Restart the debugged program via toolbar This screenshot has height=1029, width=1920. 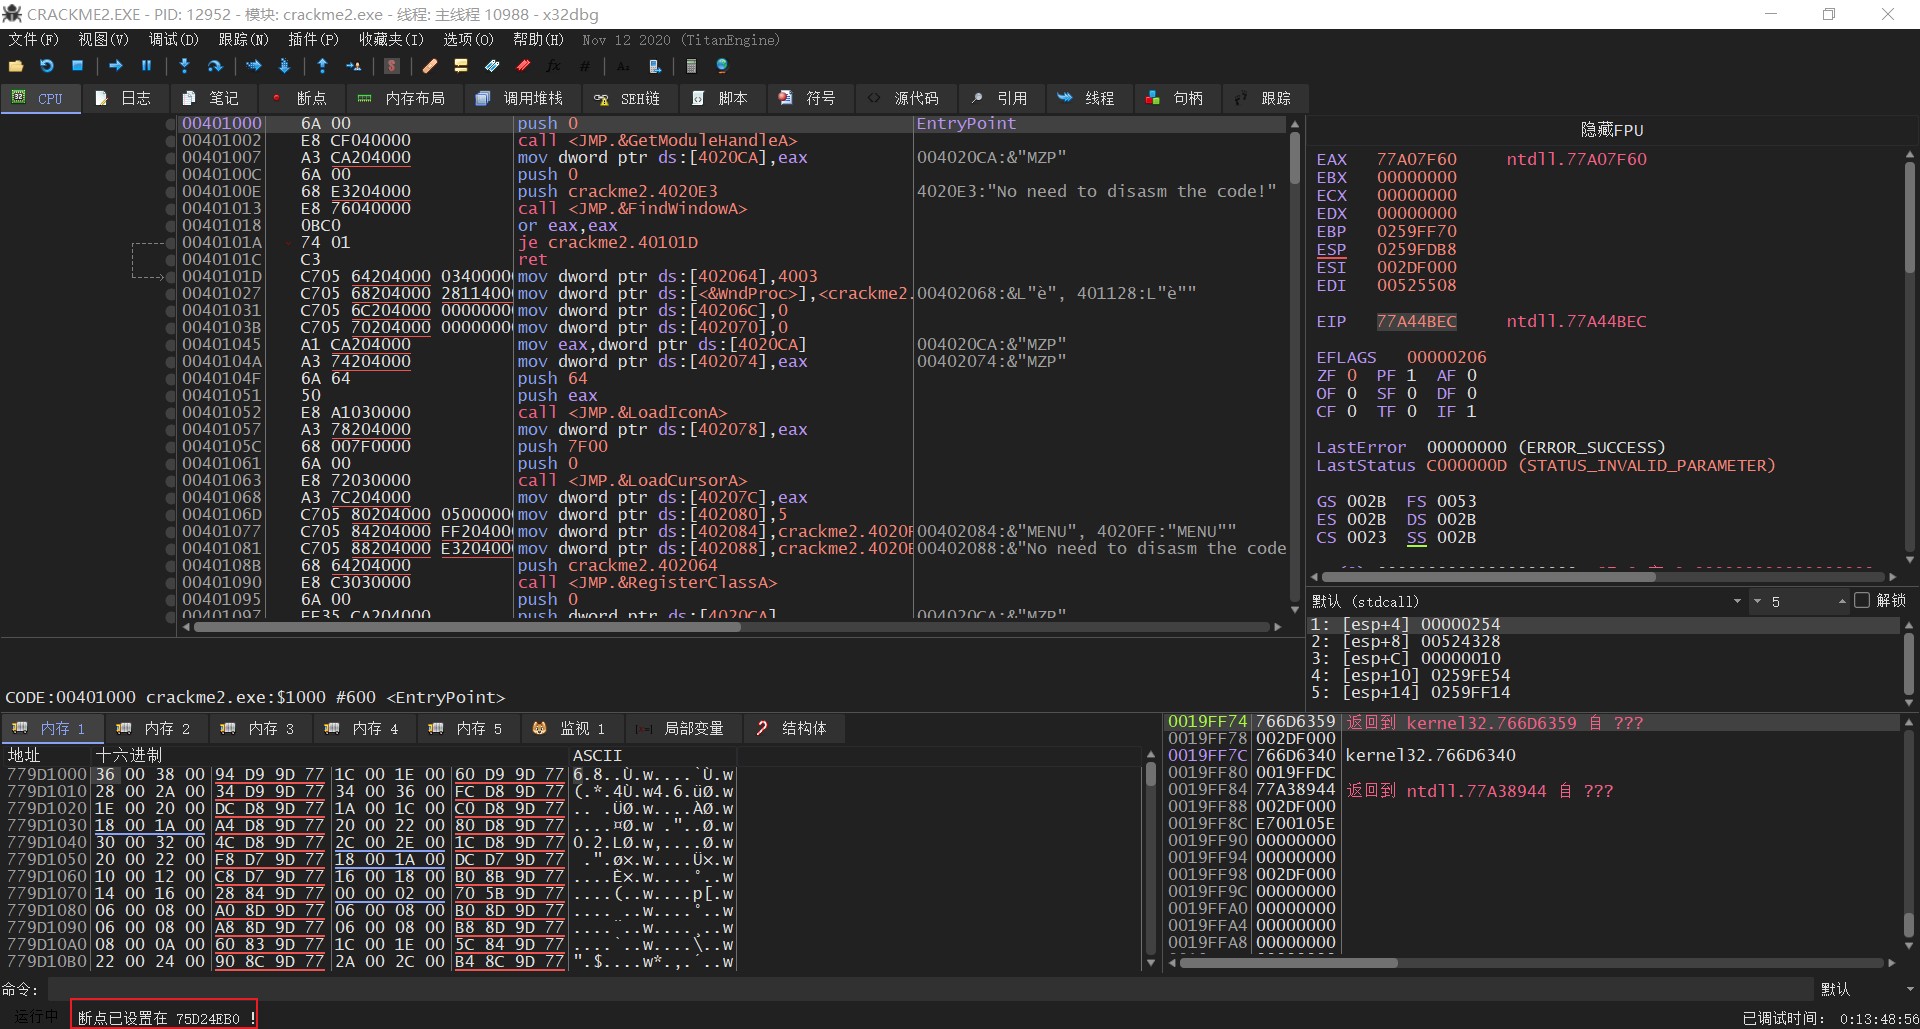tap(46, 66)
